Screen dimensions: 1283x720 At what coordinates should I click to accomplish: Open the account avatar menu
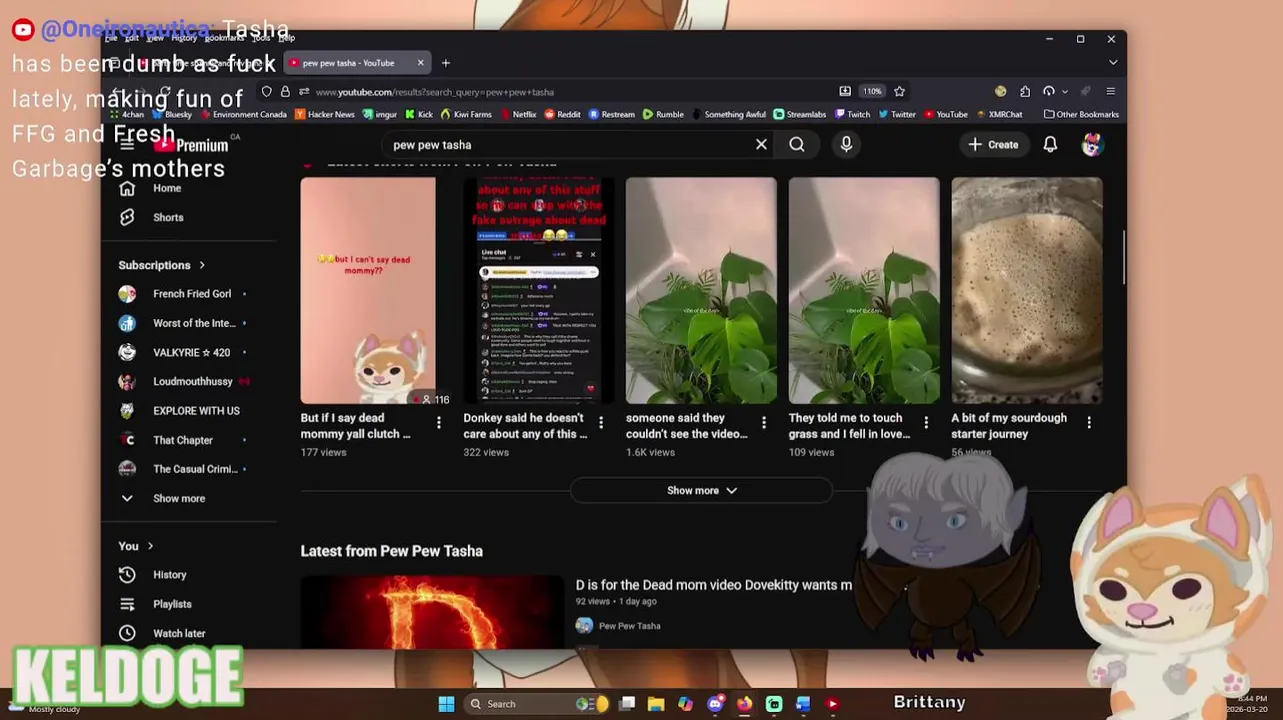tap(1092, 144)
